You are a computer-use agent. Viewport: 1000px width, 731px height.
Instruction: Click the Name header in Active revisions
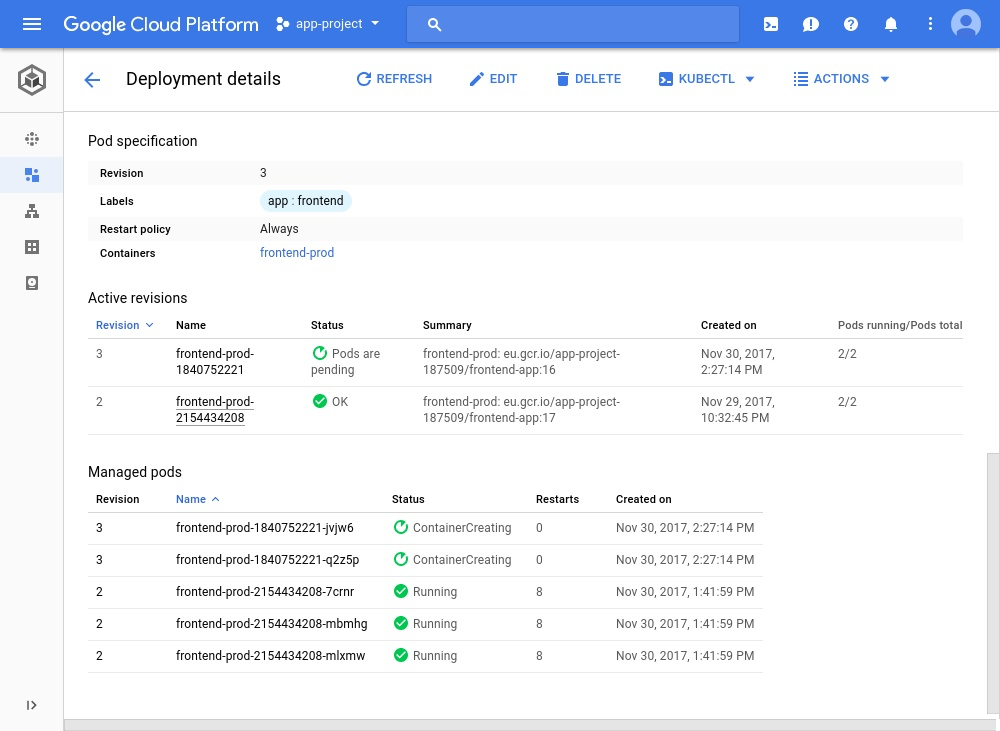pyautogui.click(x=191, y=325)
